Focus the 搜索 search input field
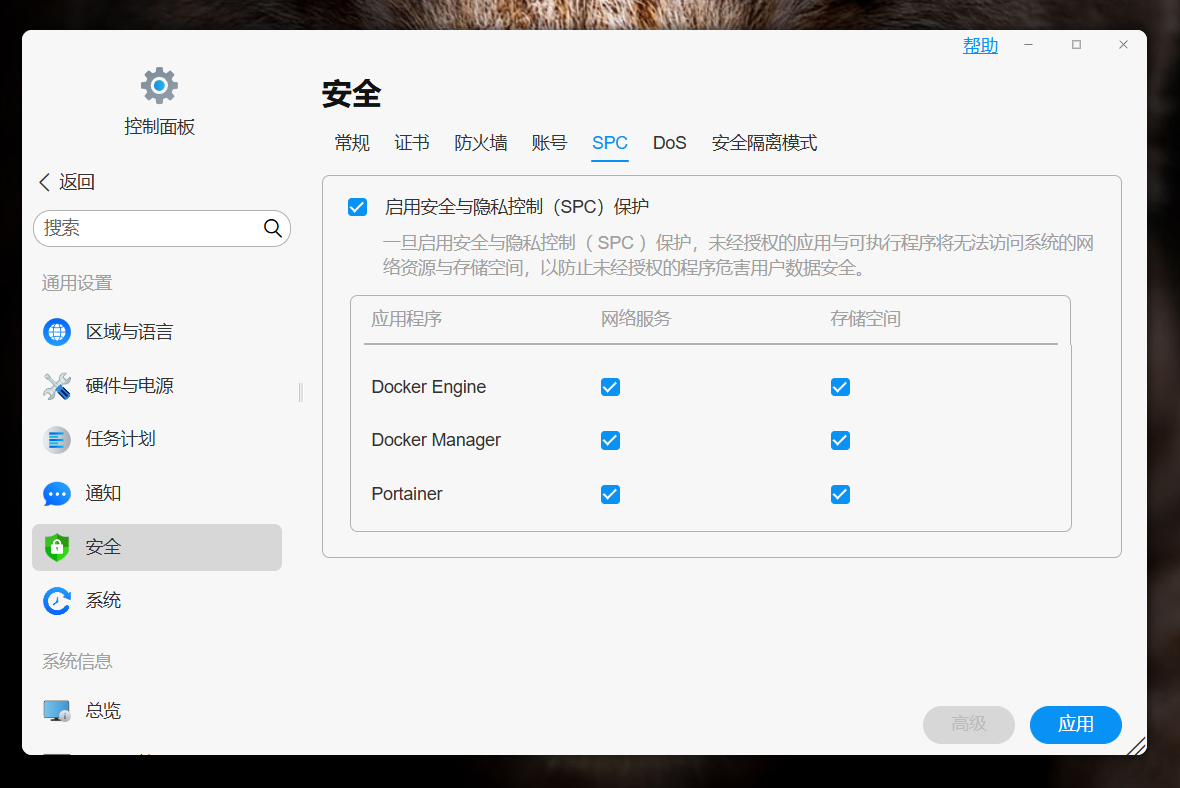1180x788 pixels. [x=162, y=228]
